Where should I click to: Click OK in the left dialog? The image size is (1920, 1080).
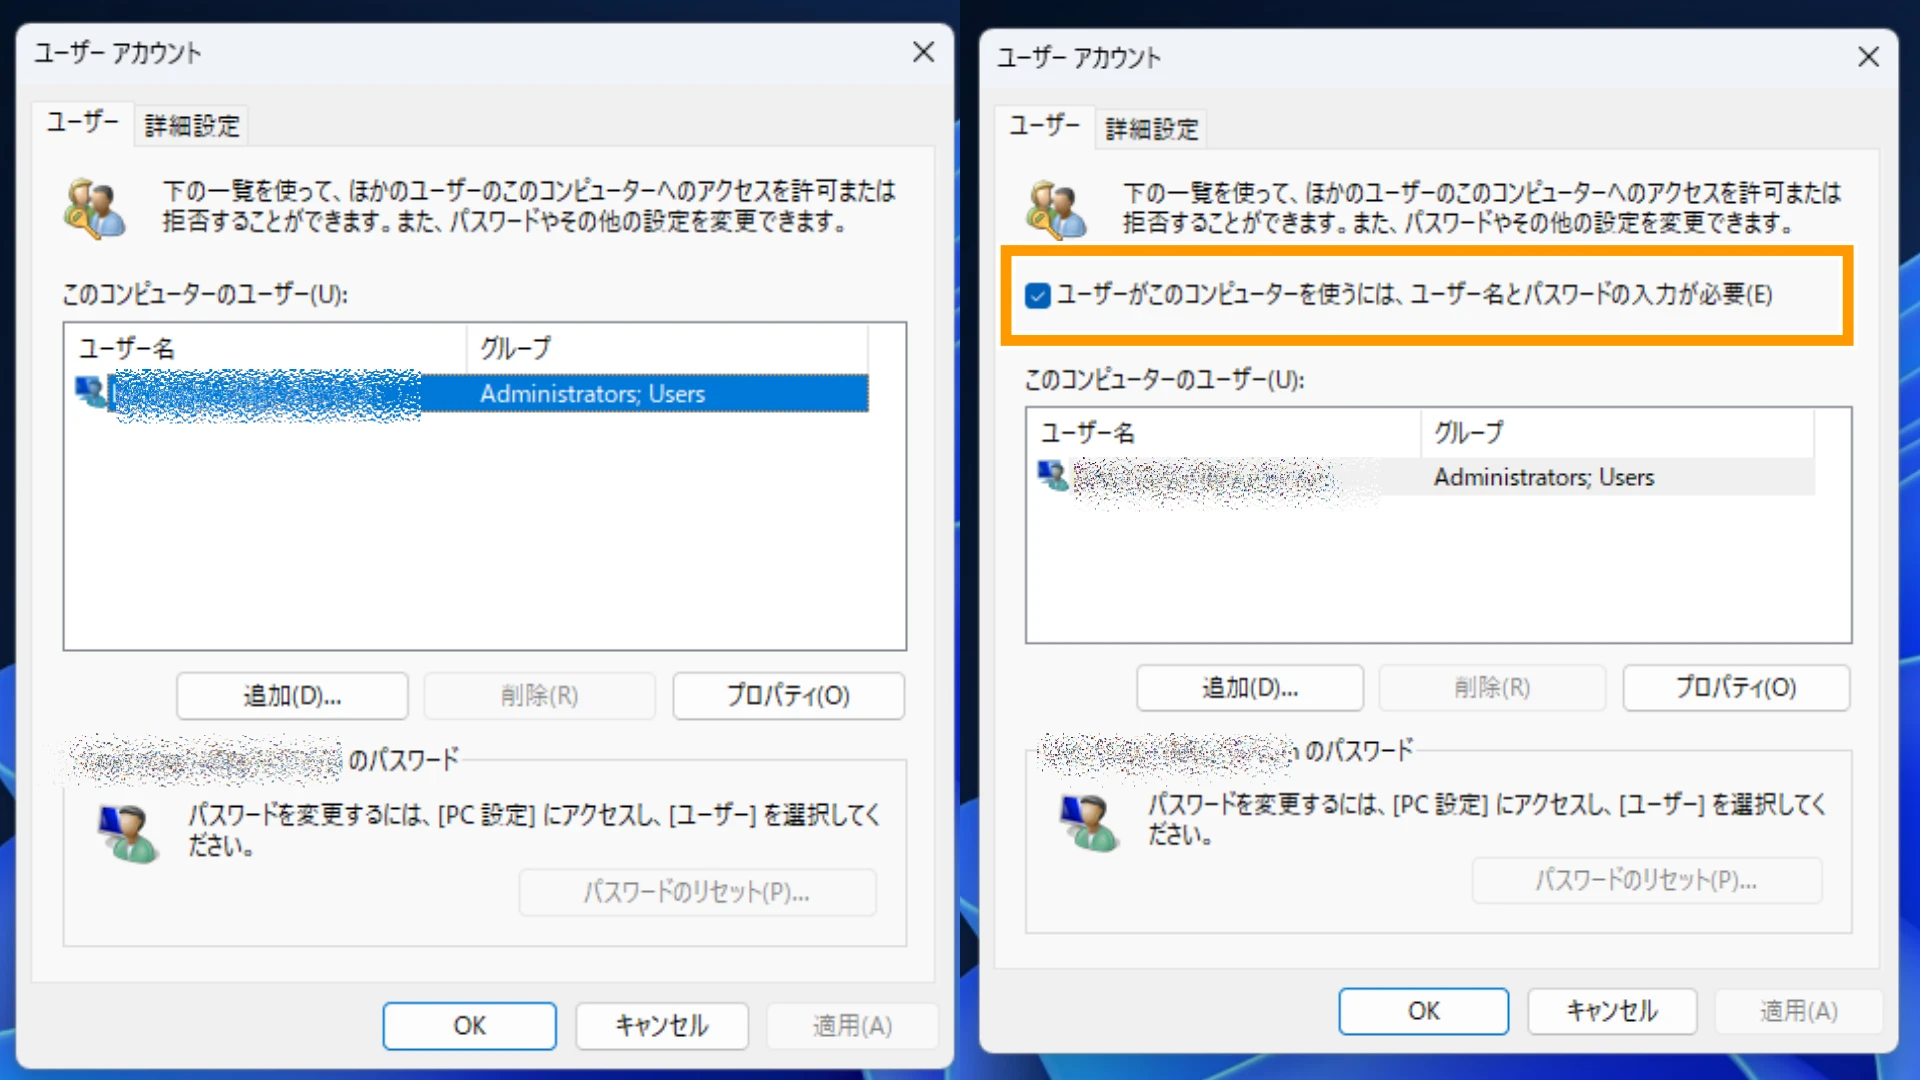[x=469, y=1025]
